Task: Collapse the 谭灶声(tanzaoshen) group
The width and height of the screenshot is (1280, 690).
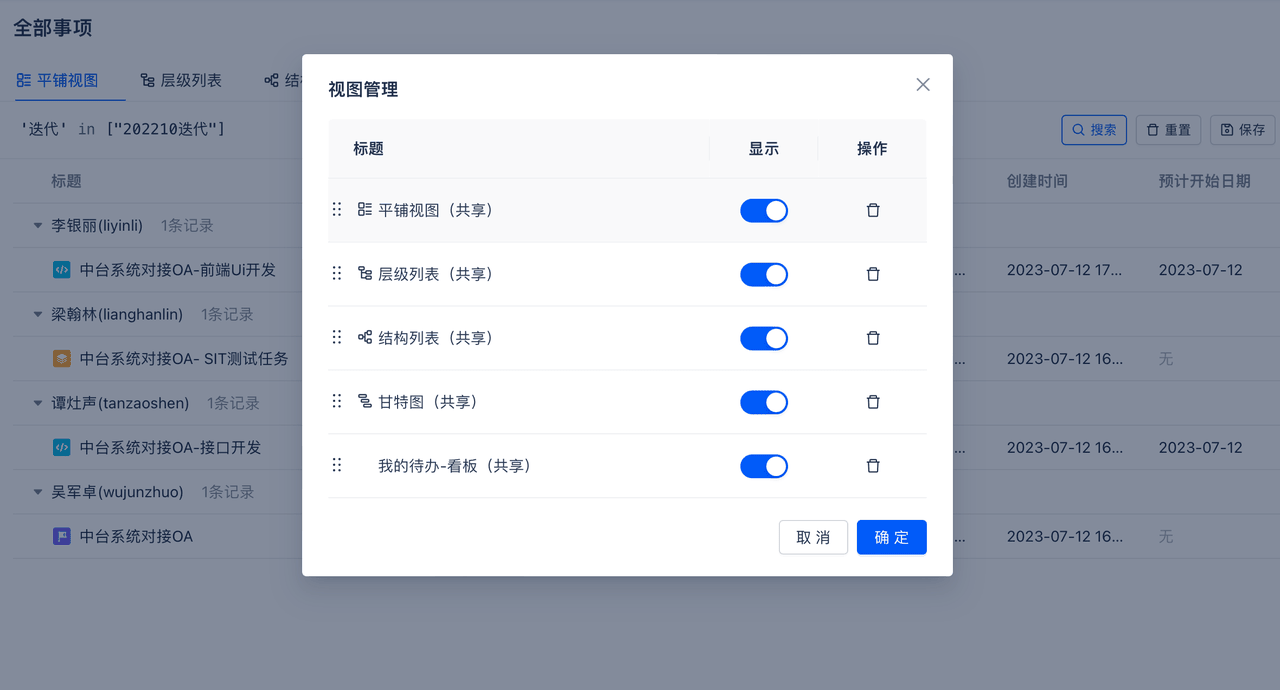Action: [x=38, y=404]
